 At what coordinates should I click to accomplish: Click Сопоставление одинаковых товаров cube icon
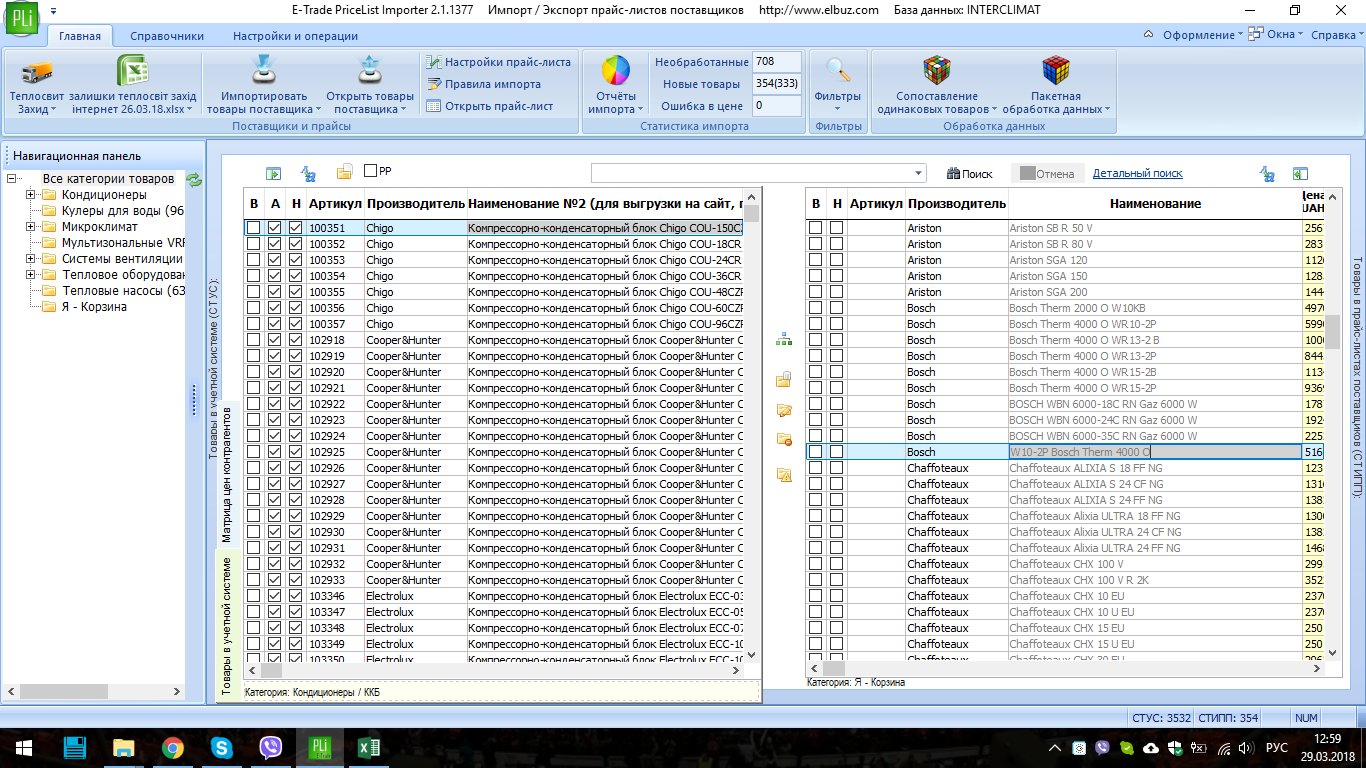click(x=937, y=71)
